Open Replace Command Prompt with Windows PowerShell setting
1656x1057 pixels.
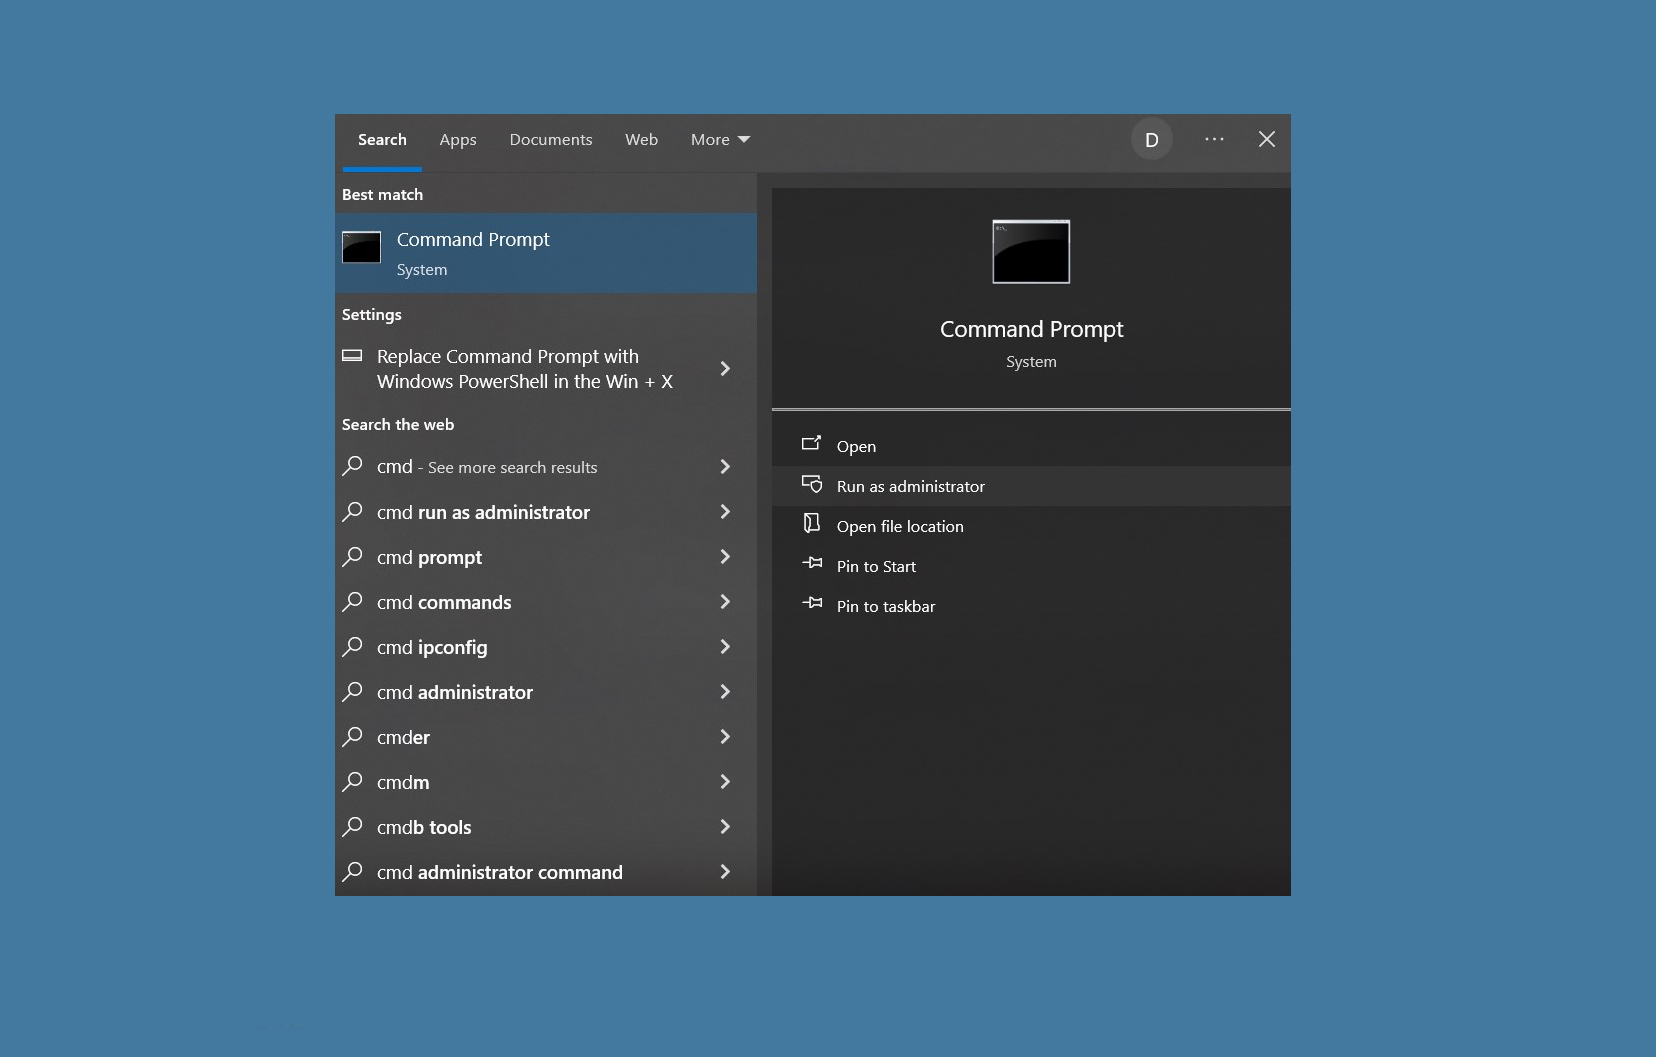(x=546, y=369)
